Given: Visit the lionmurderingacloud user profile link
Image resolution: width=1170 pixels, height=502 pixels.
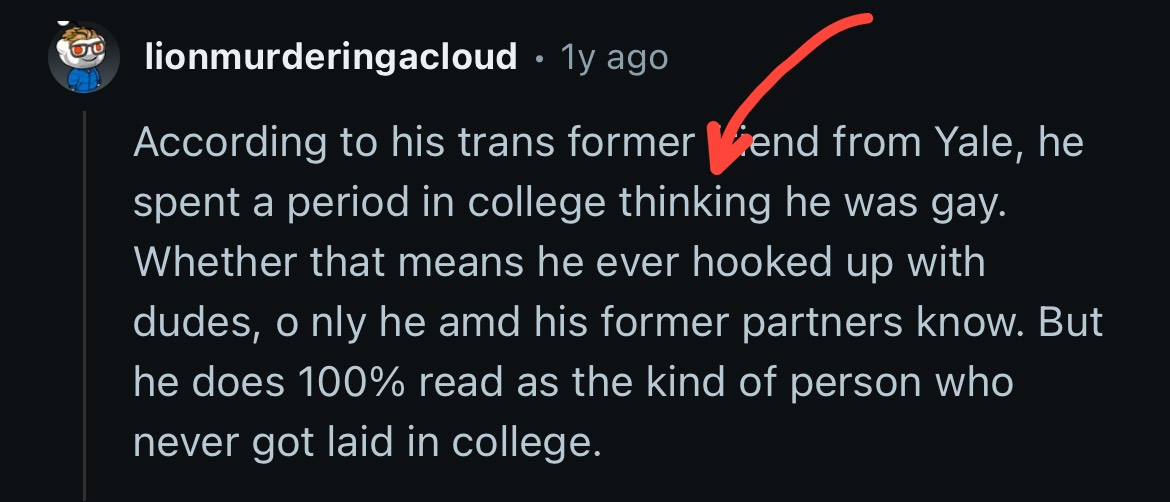Looking at the screenshot, I should [331, 57].
